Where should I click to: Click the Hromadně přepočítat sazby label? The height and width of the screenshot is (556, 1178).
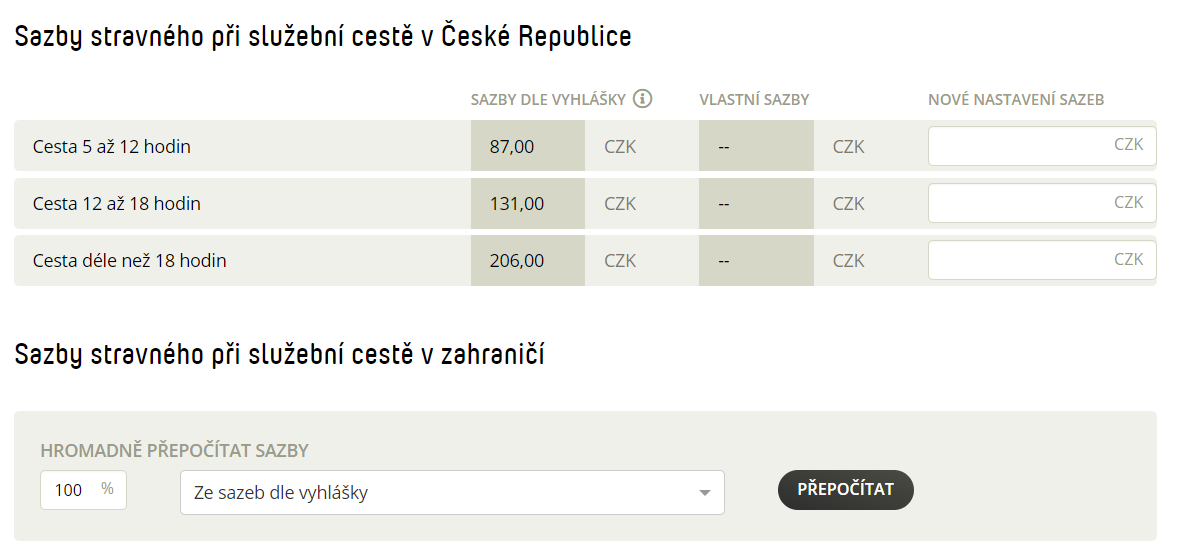174,451
